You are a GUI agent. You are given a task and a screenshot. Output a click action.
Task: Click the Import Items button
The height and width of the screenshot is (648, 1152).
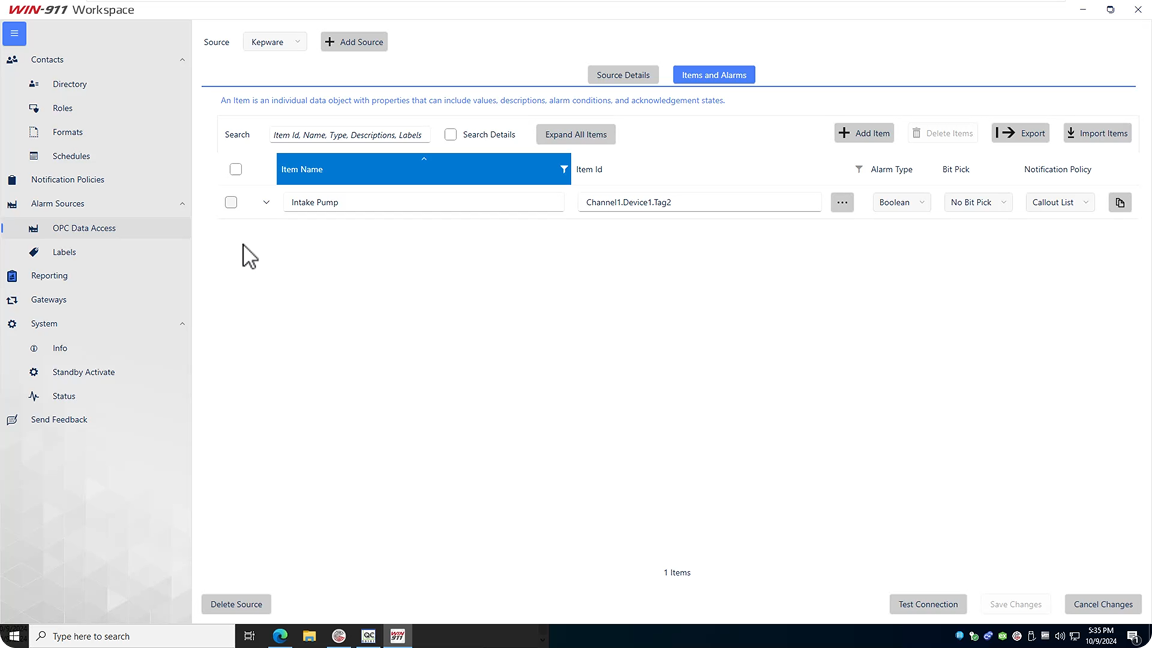1098,133
